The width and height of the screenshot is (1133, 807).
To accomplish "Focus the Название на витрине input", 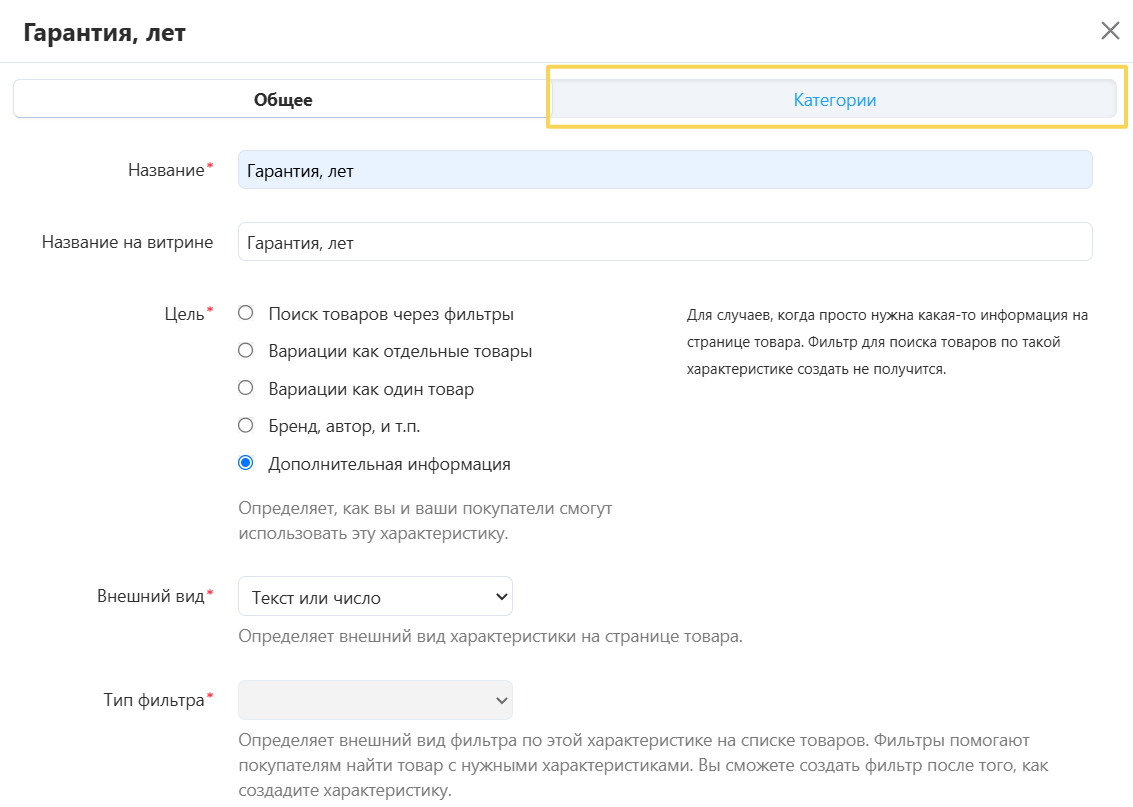I will (664, 242).
